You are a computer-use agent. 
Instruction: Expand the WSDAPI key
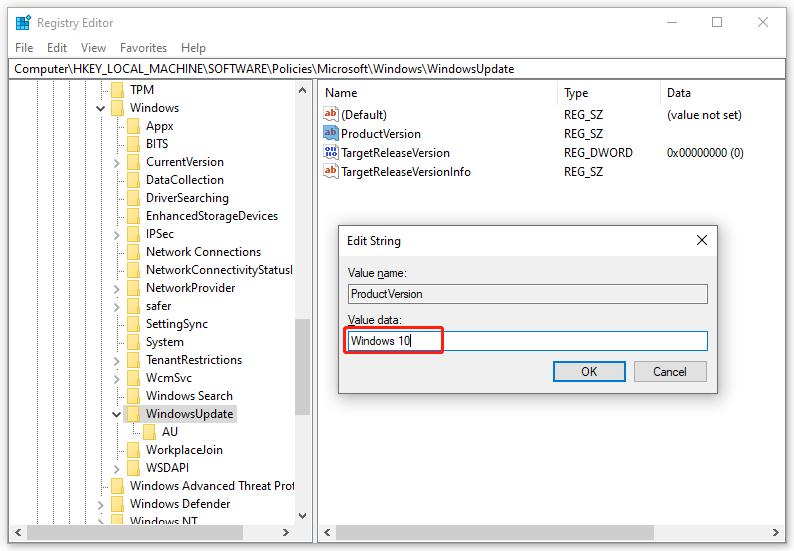(x=116, y=468)
